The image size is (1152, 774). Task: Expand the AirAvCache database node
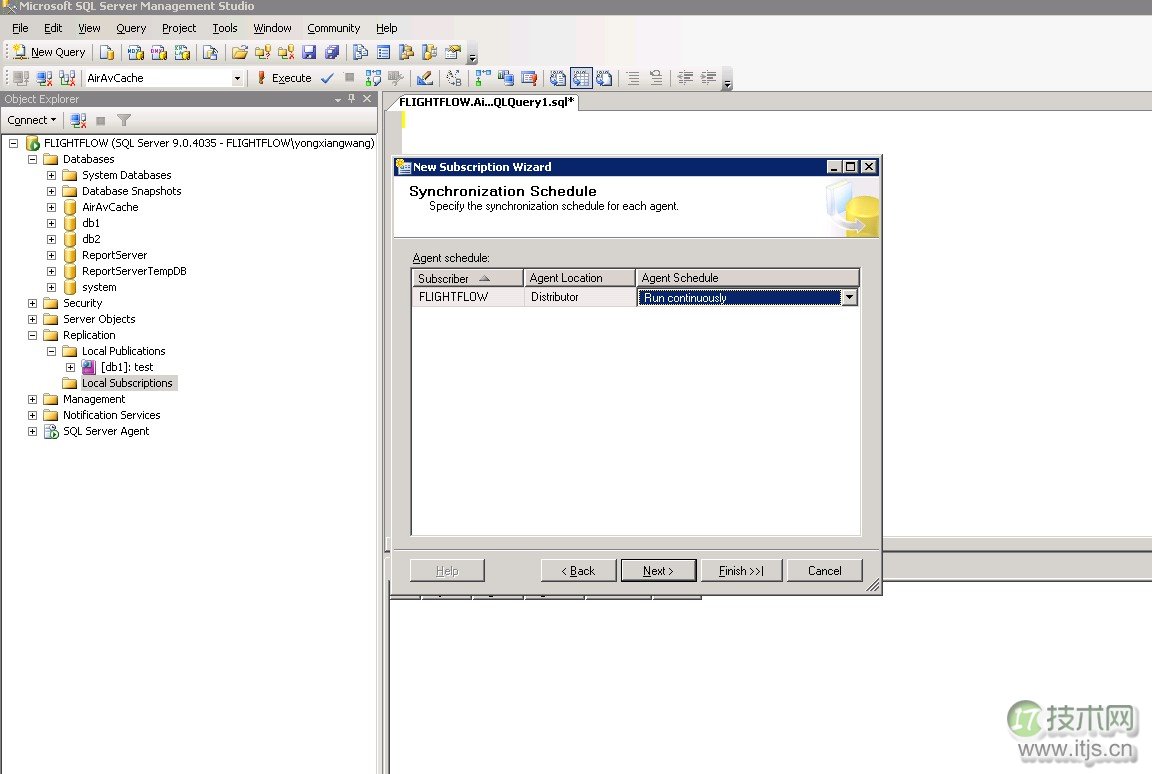[x=51, y=207]
